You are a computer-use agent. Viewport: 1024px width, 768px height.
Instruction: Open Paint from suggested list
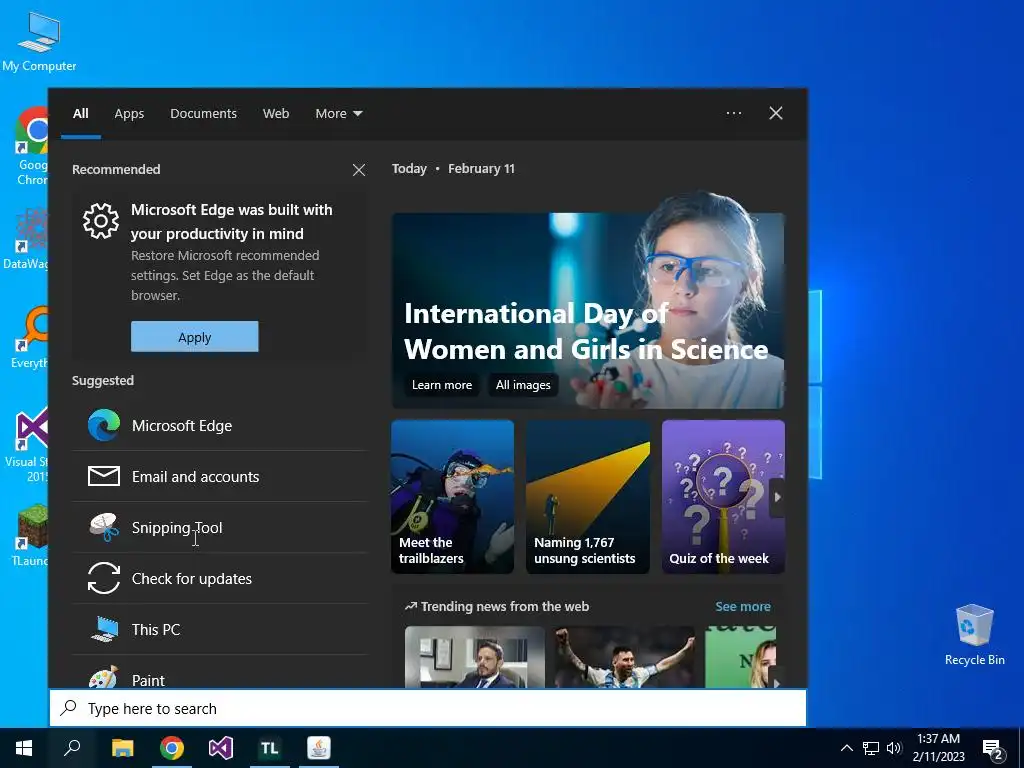[219, 673]
